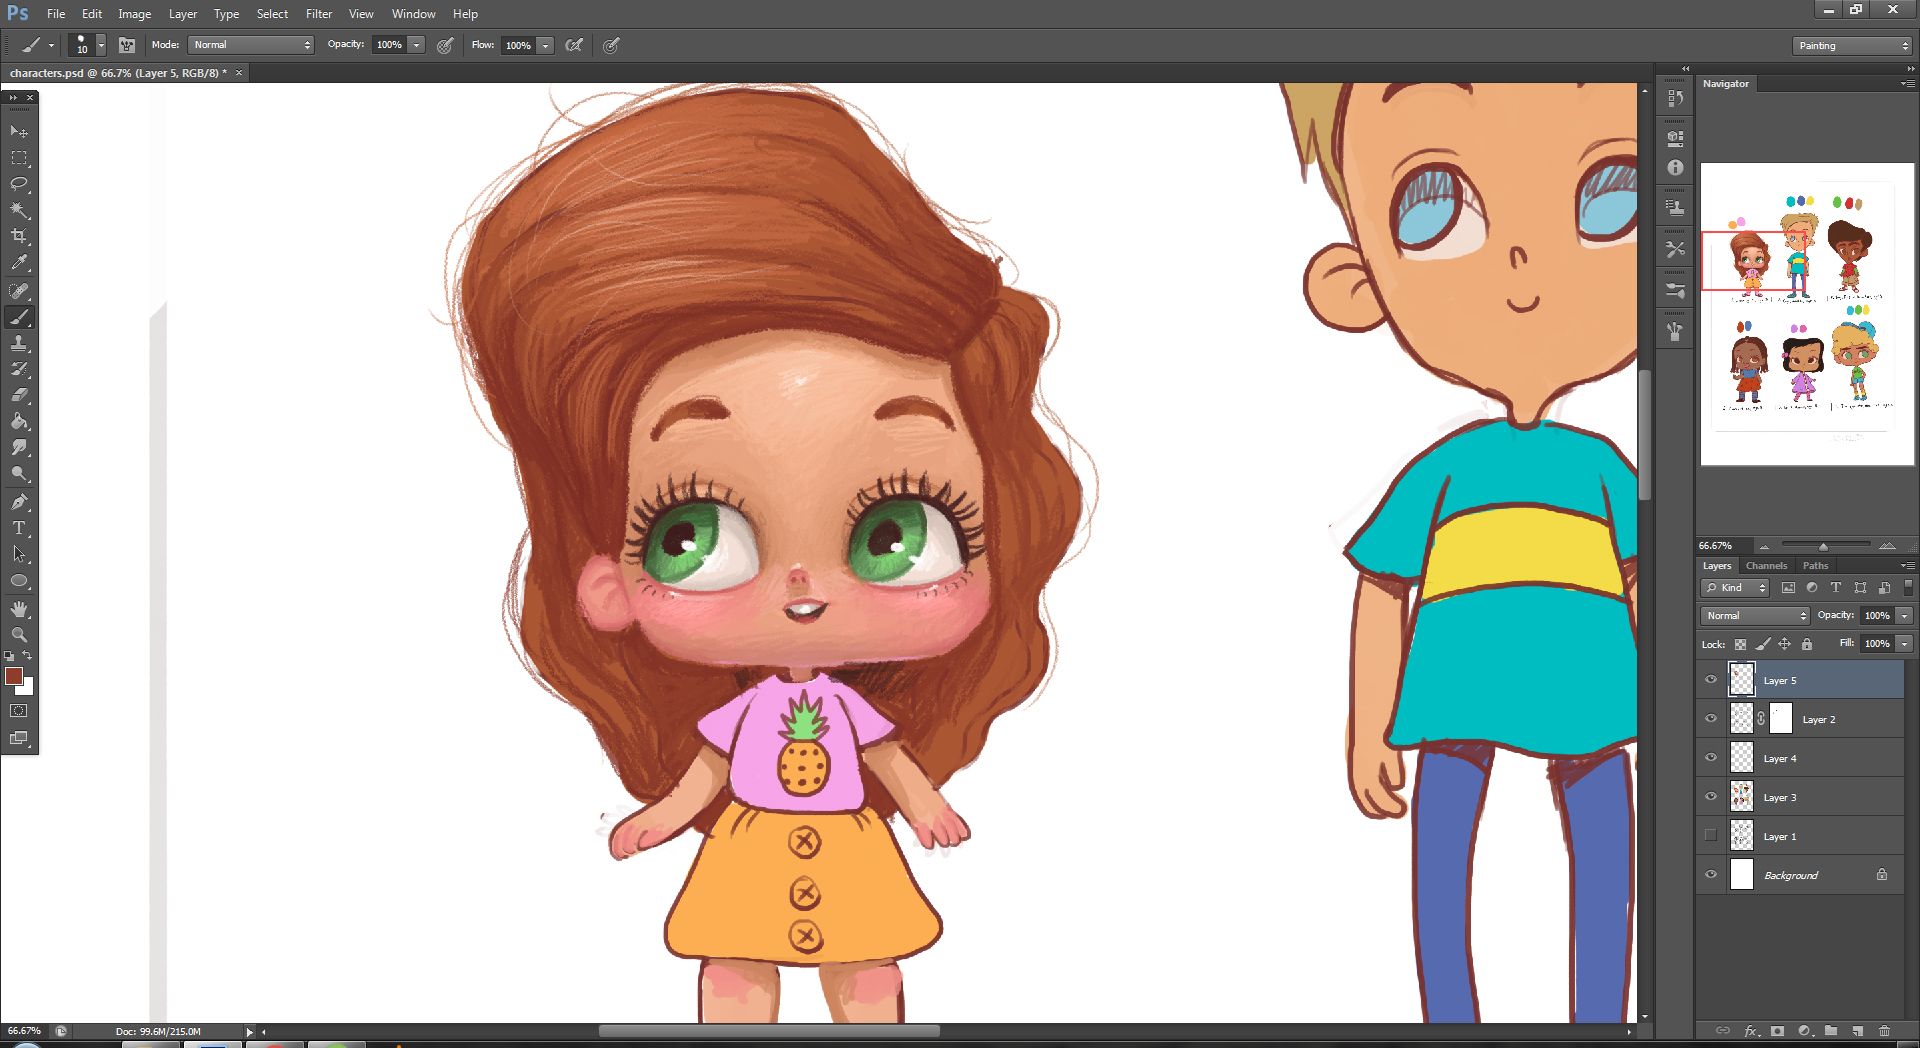Hide Layer 3 using its eye icon
Viewport: 1920px width, 1048px height.
click(x=1711, y=797)
